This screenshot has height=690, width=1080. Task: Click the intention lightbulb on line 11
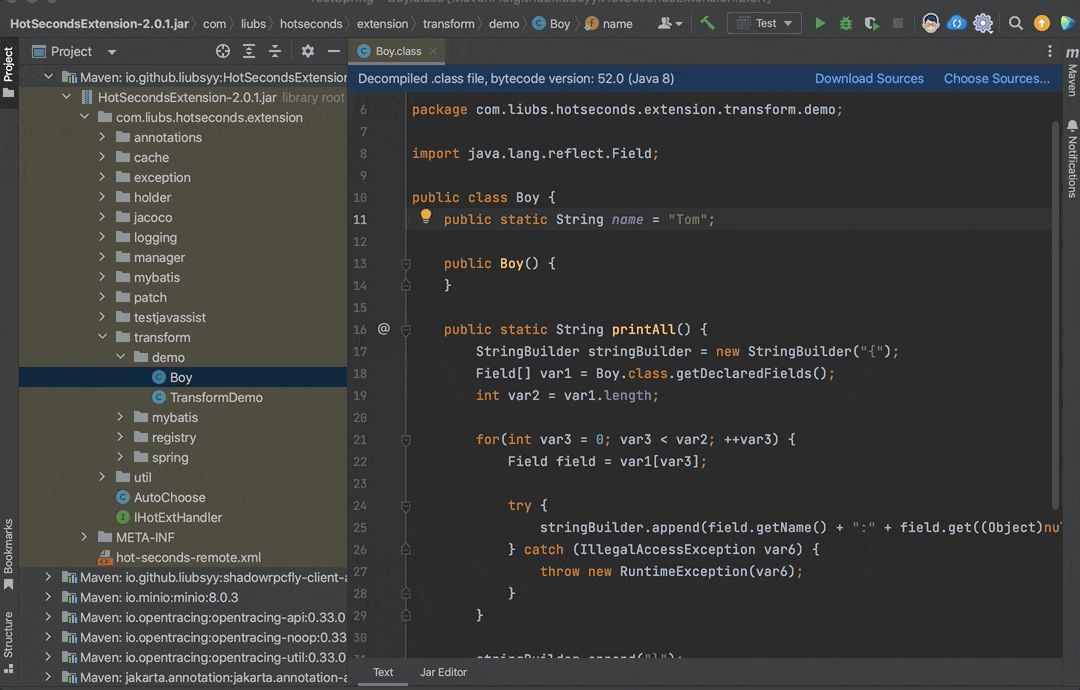point(426,219)
